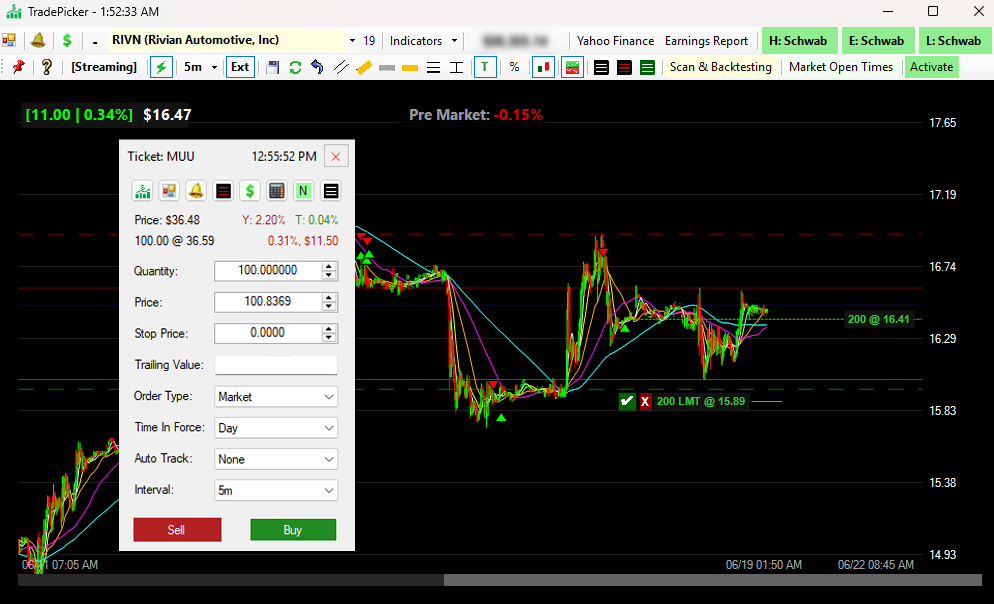The height and width of the screenshot is (604, 994).
Task: Open the Time In Force Day dropdown
Action: (x=276, y=428)
